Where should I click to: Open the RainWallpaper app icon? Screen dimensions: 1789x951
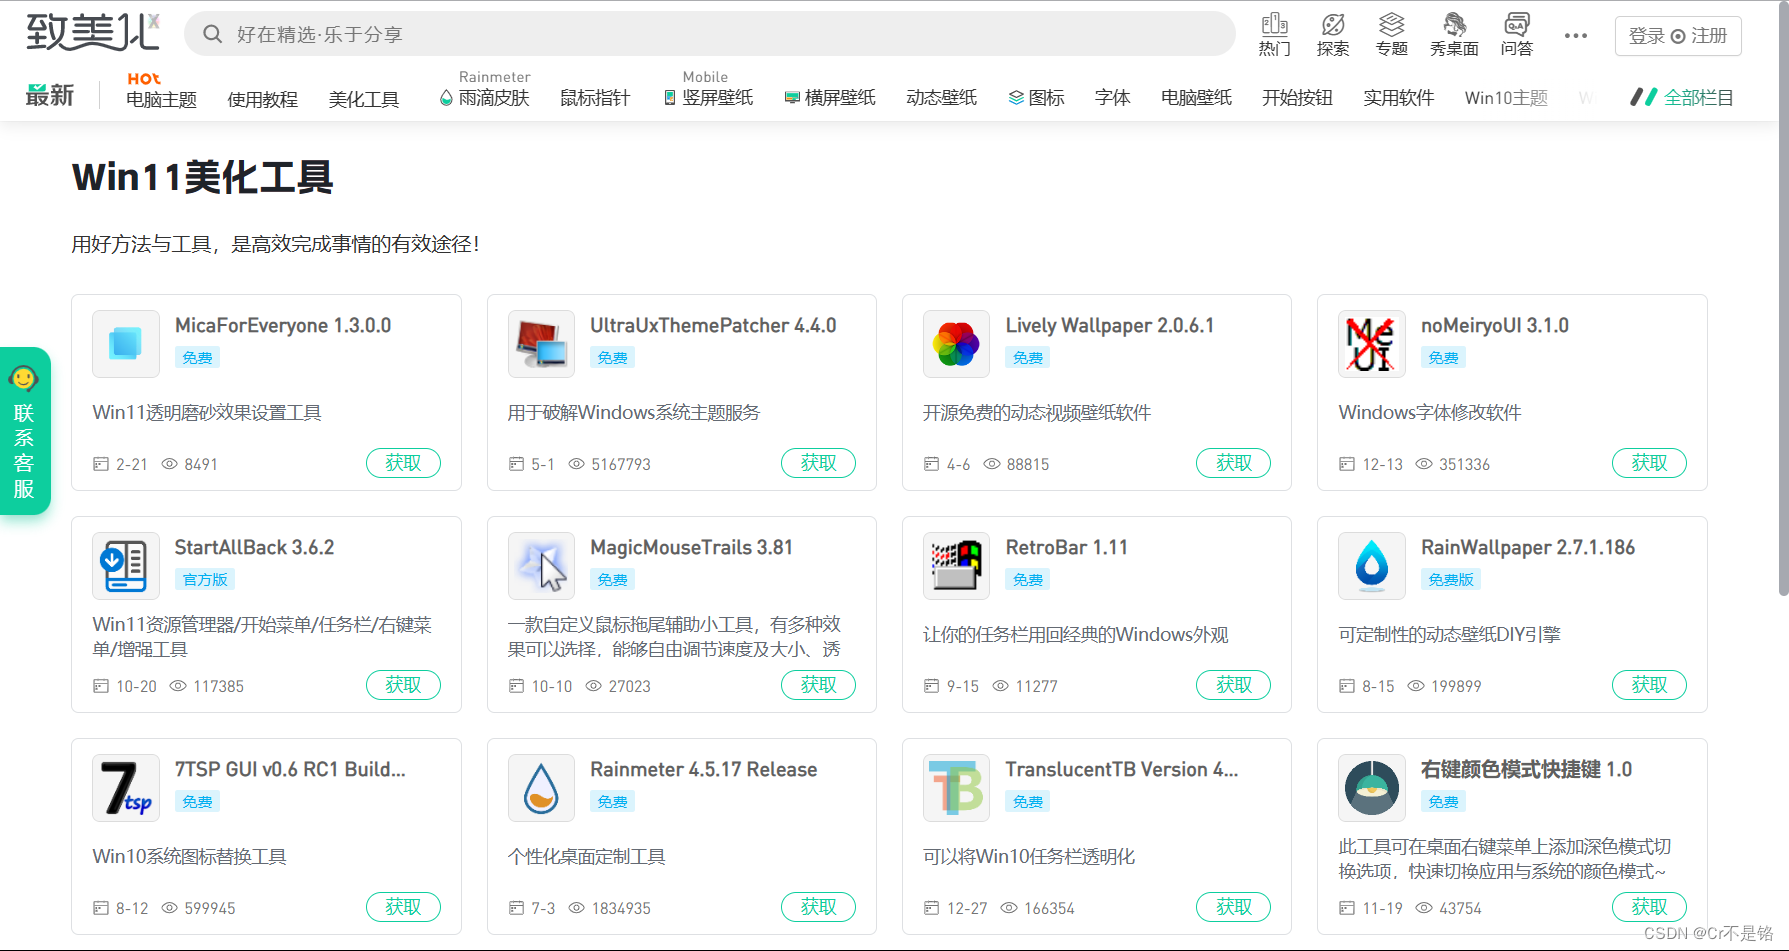(x=1372, y=566)
